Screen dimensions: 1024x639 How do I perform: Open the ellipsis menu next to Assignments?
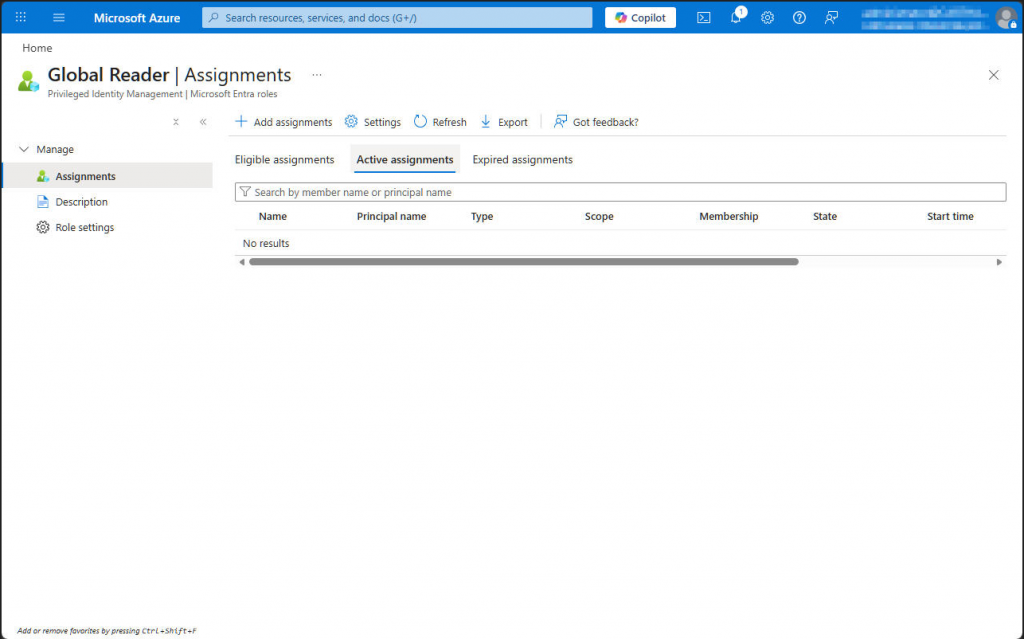(317, 74)
